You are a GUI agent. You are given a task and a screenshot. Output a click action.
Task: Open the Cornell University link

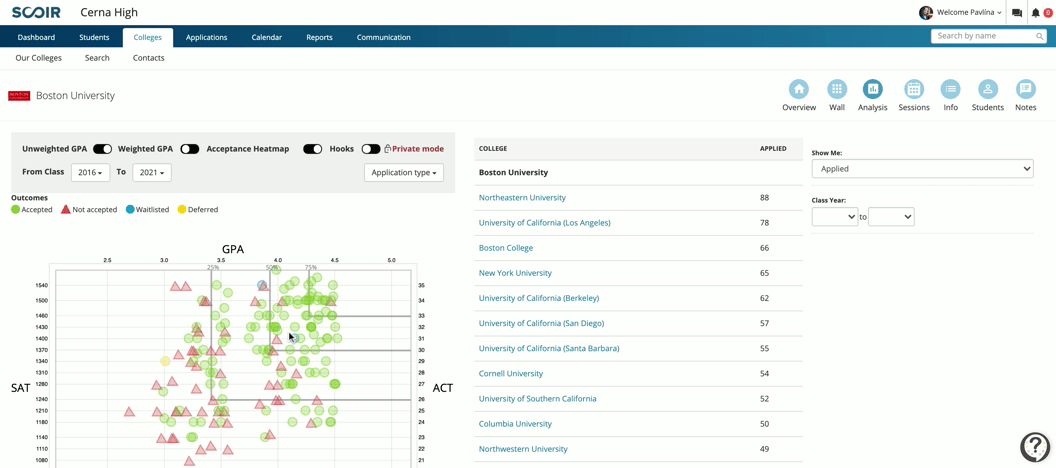point(510,374)
